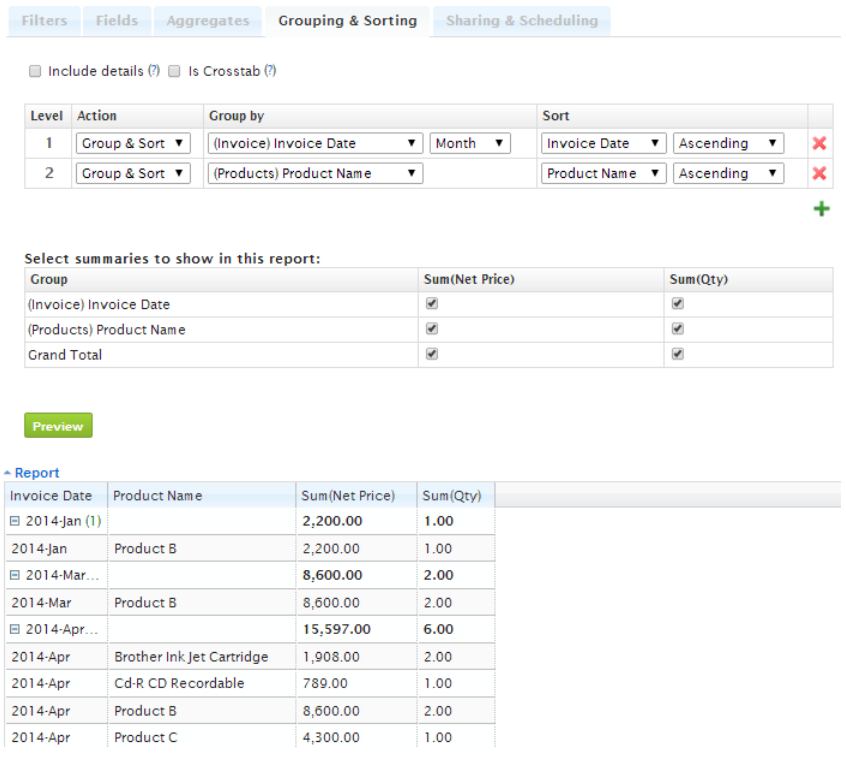Uncheck Sum(Qty) for Invoice Date group
This screenshot has width=846, height=762.
tap(678, 304)
